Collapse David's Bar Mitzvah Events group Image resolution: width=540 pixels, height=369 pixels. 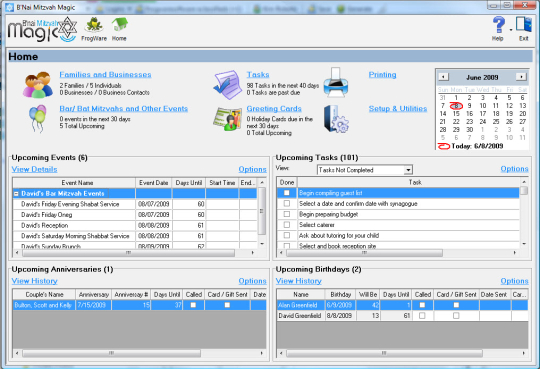pos(16,194)
